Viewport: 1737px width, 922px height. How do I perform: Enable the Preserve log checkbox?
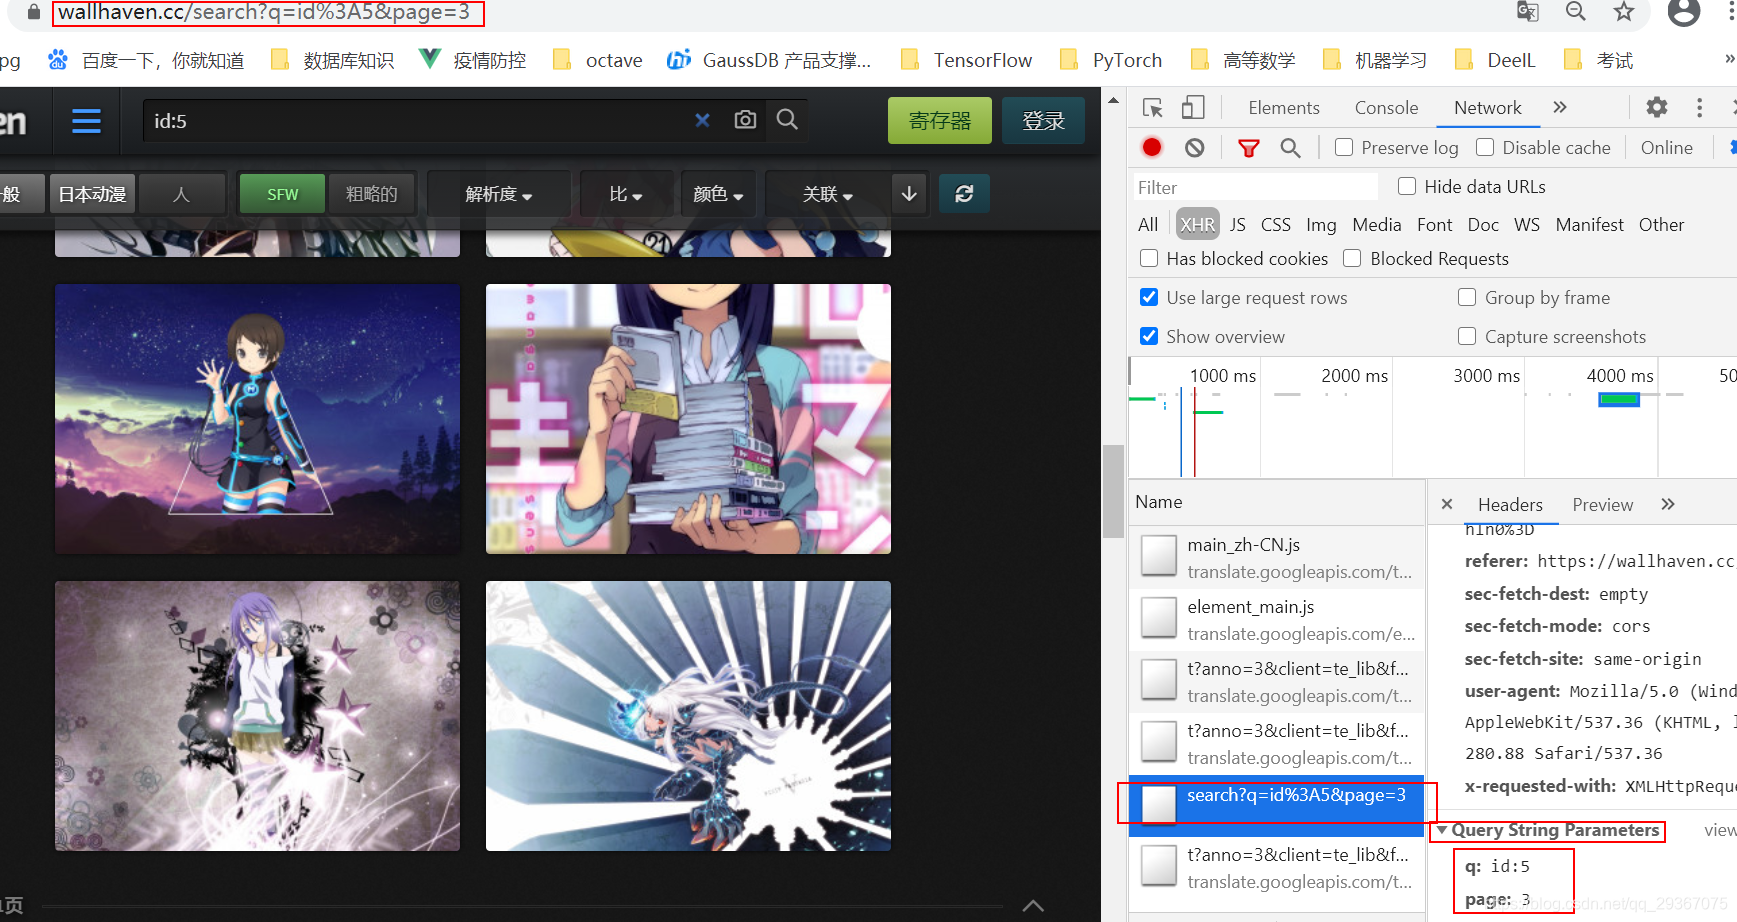1344,147
